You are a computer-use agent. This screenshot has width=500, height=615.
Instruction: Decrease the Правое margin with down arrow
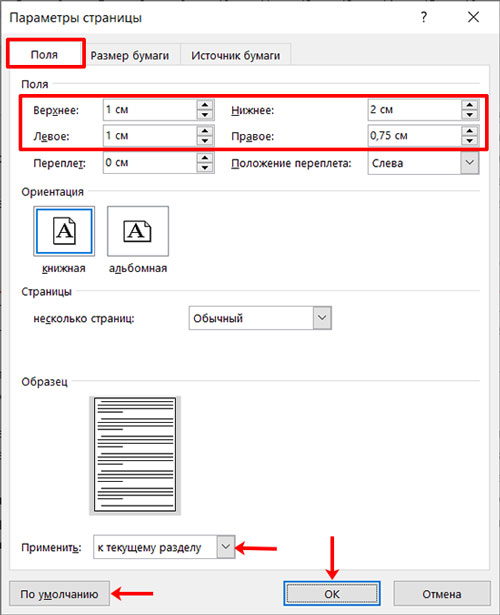(469, 141)
